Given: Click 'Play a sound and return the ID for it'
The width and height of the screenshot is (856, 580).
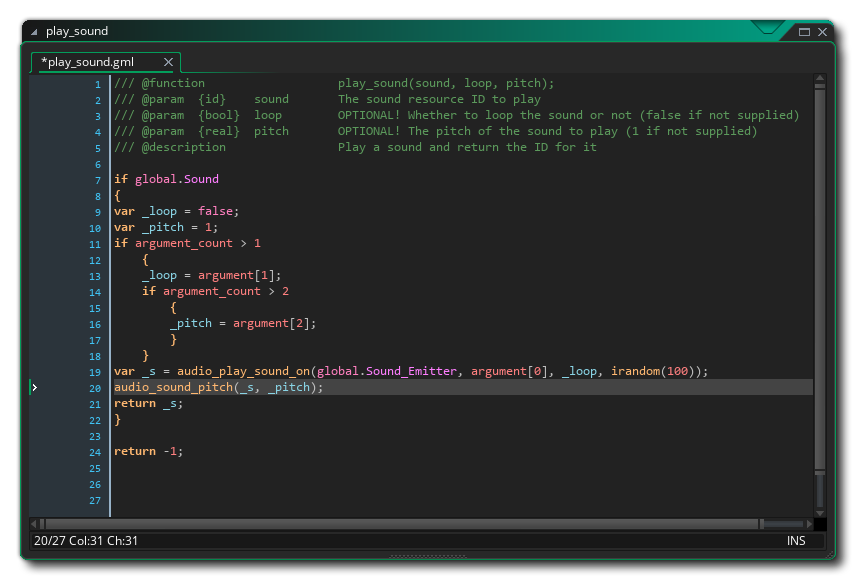Looking at the screenshot, I should 467,147.
